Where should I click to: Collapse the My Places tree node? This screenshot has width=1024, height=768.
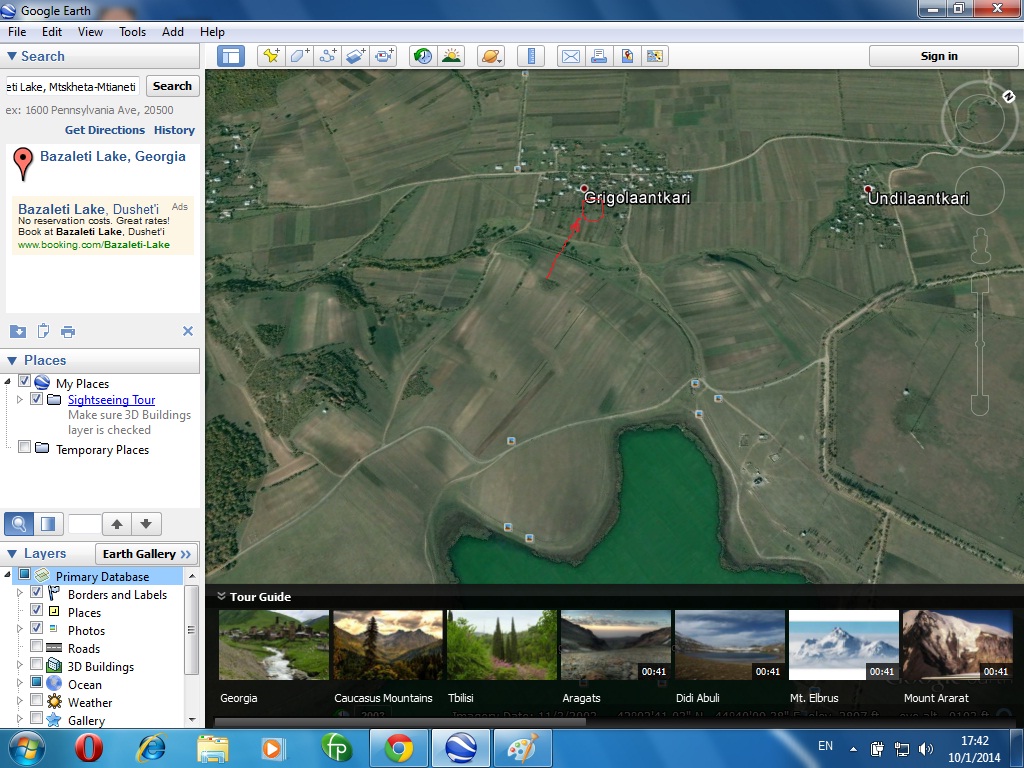(x=7, y=381)
